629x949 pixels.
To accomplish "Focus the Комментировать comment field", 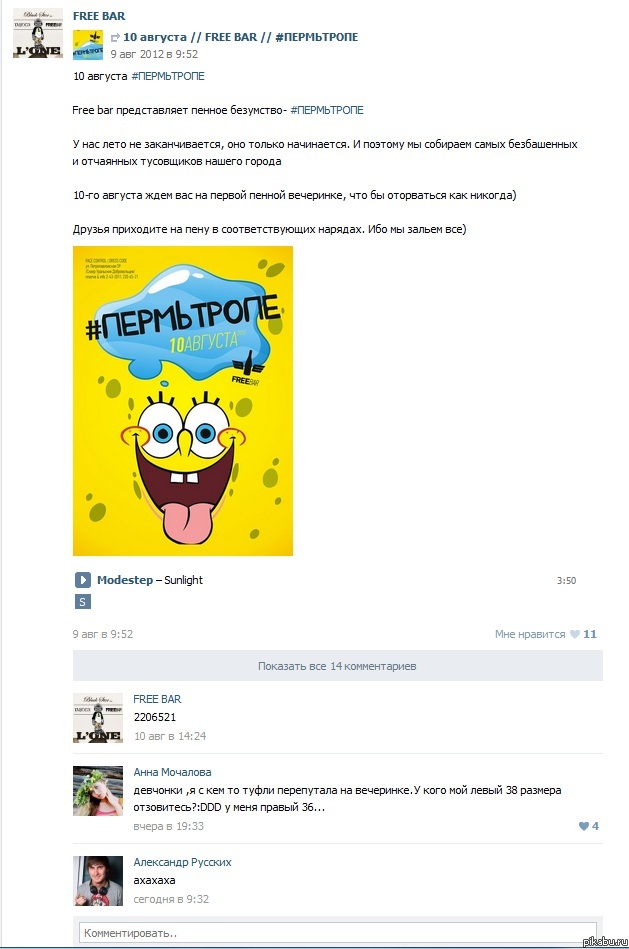I will point(337,933).
